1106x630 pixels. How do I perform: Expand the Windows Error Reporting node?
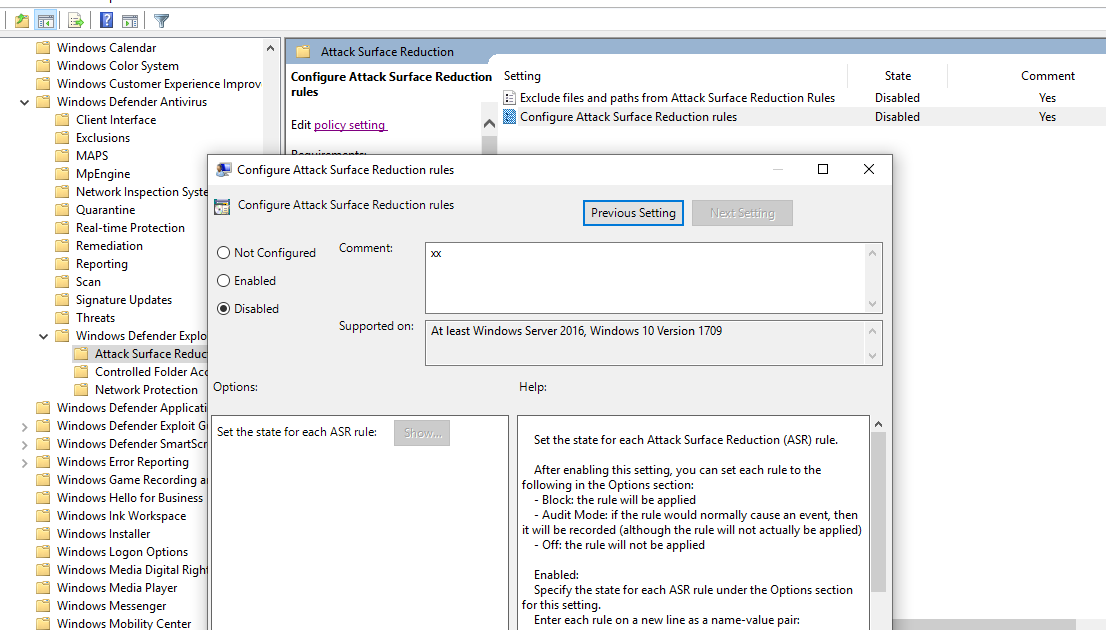[x=25, y=463]
